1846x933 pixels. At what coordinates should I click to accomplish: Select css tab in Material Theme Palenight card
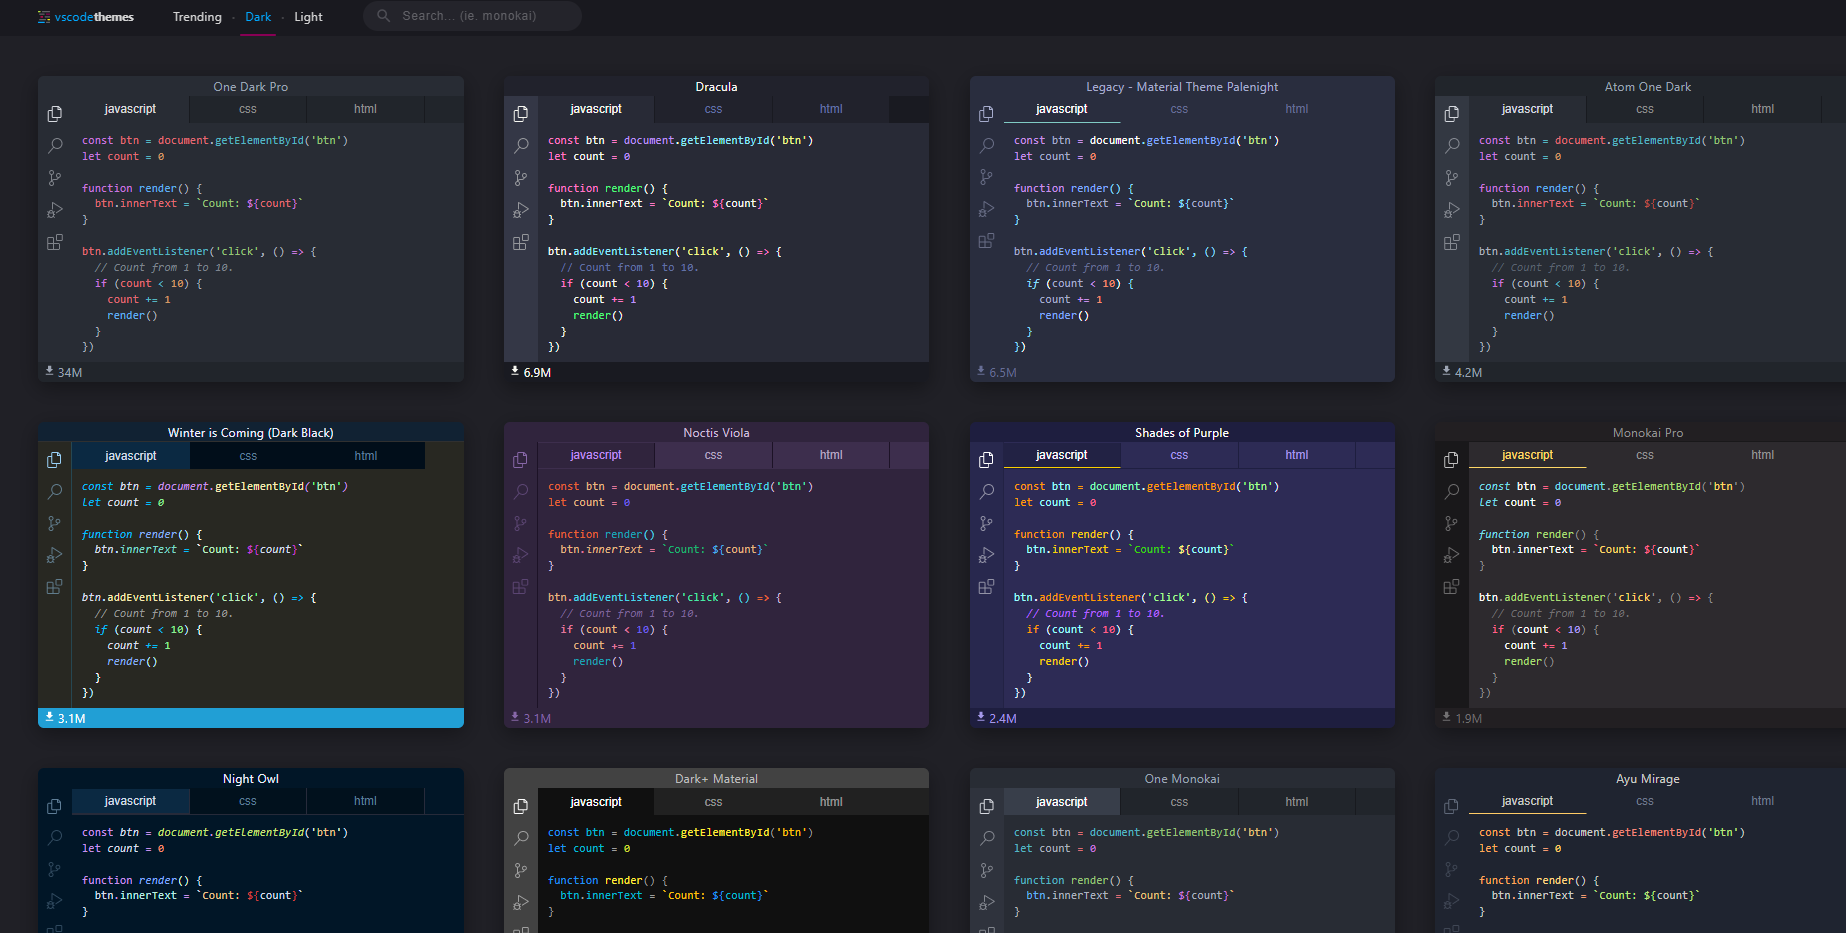(x=1179, y=109)
